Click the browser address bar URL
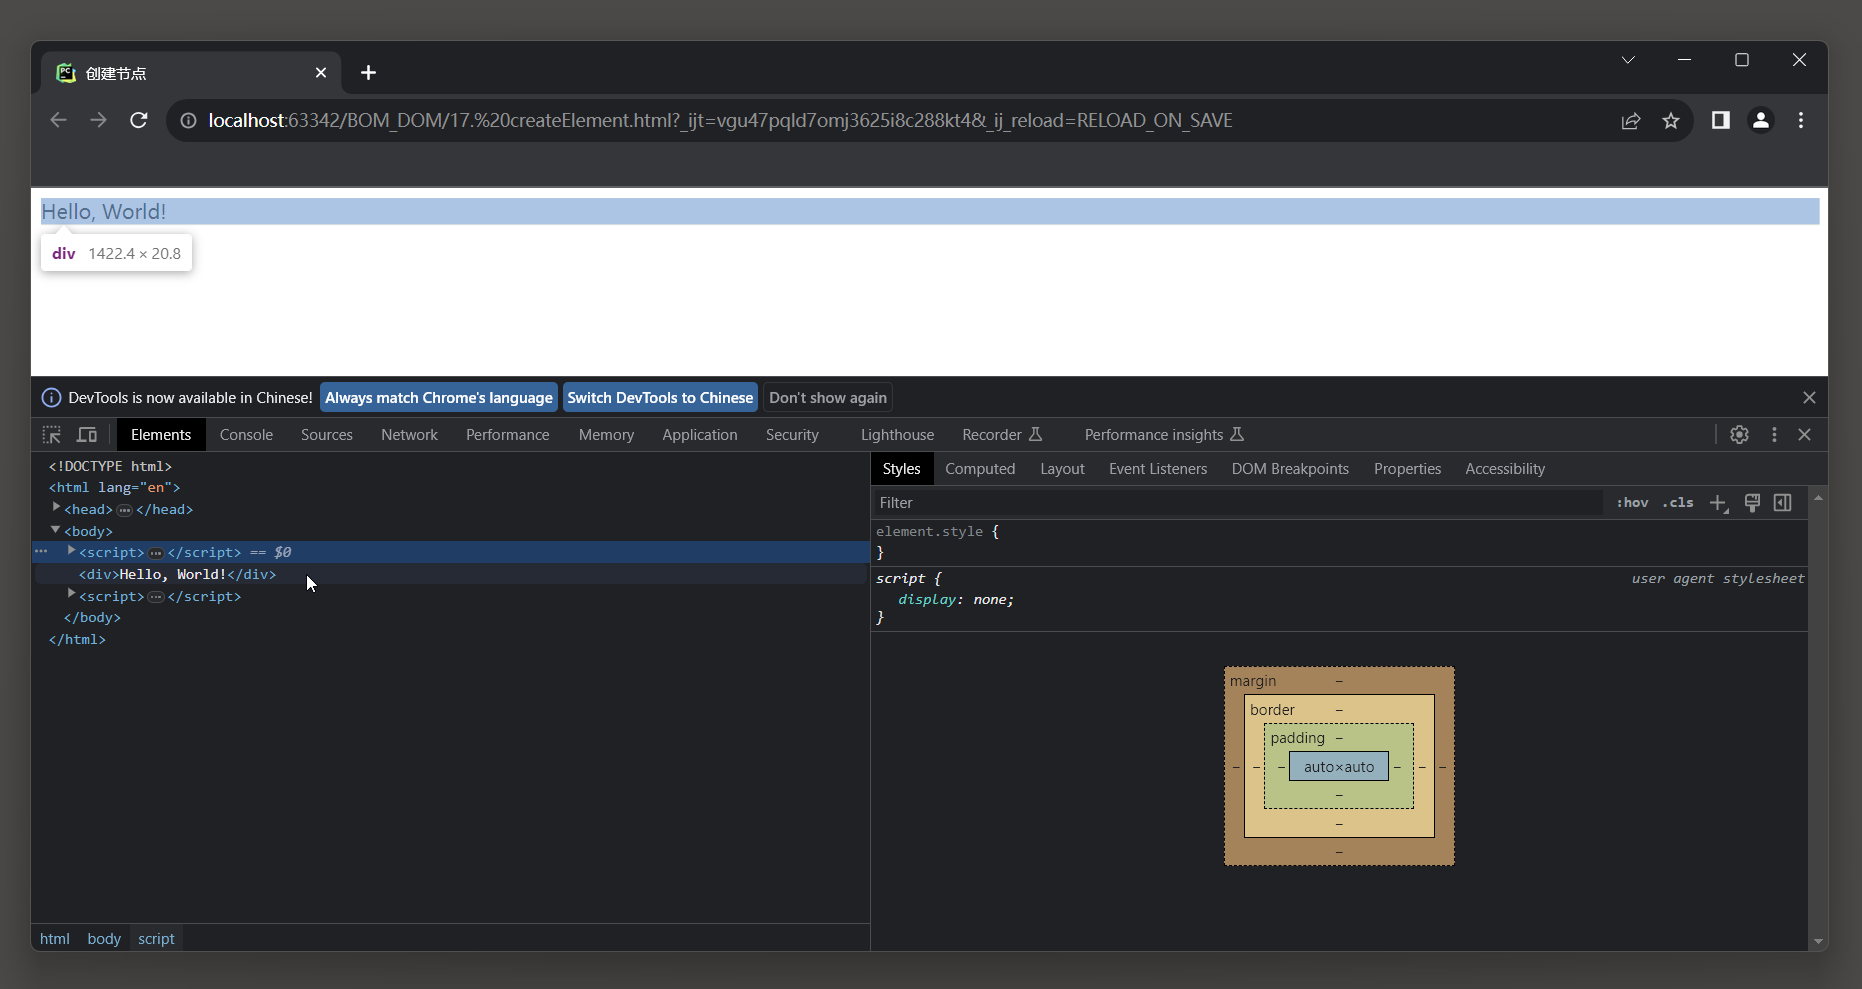 [x=720, y=121]
